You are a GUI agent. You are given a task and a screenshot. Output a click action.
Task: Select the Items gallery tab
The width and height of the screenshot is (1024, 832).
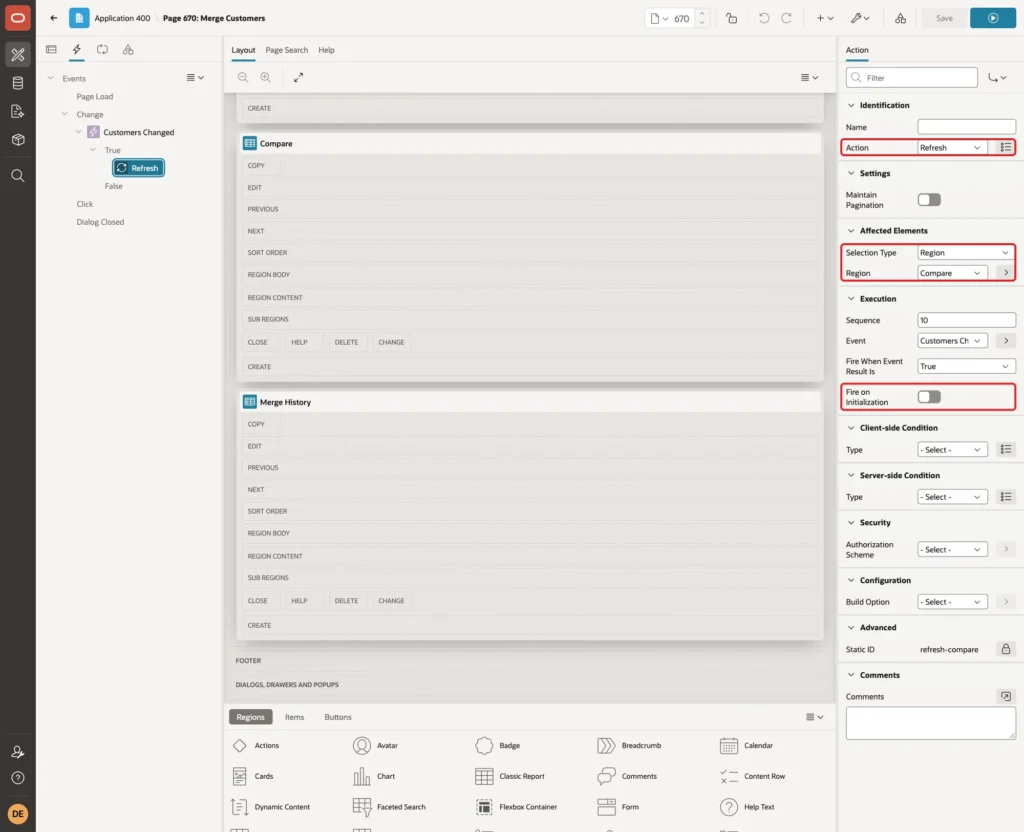tap(295, 717)
